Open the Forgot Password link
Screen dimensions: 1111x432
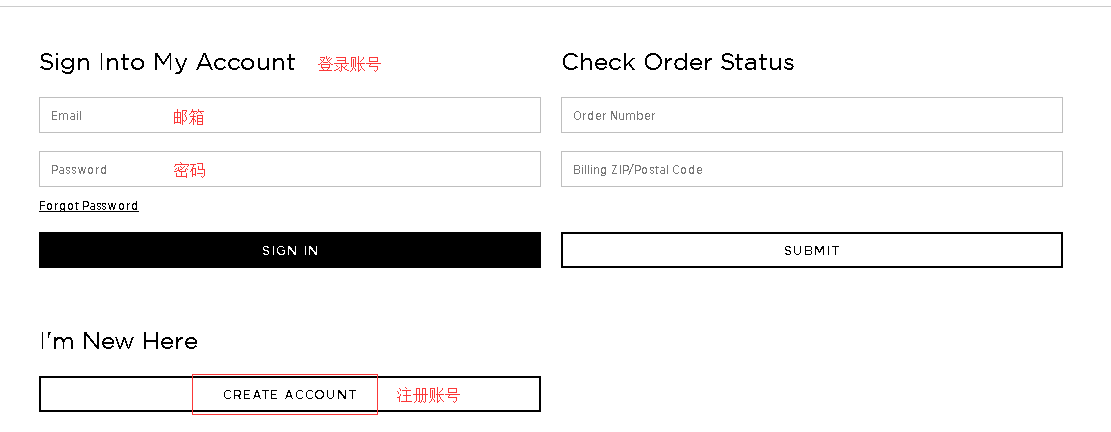89,206
